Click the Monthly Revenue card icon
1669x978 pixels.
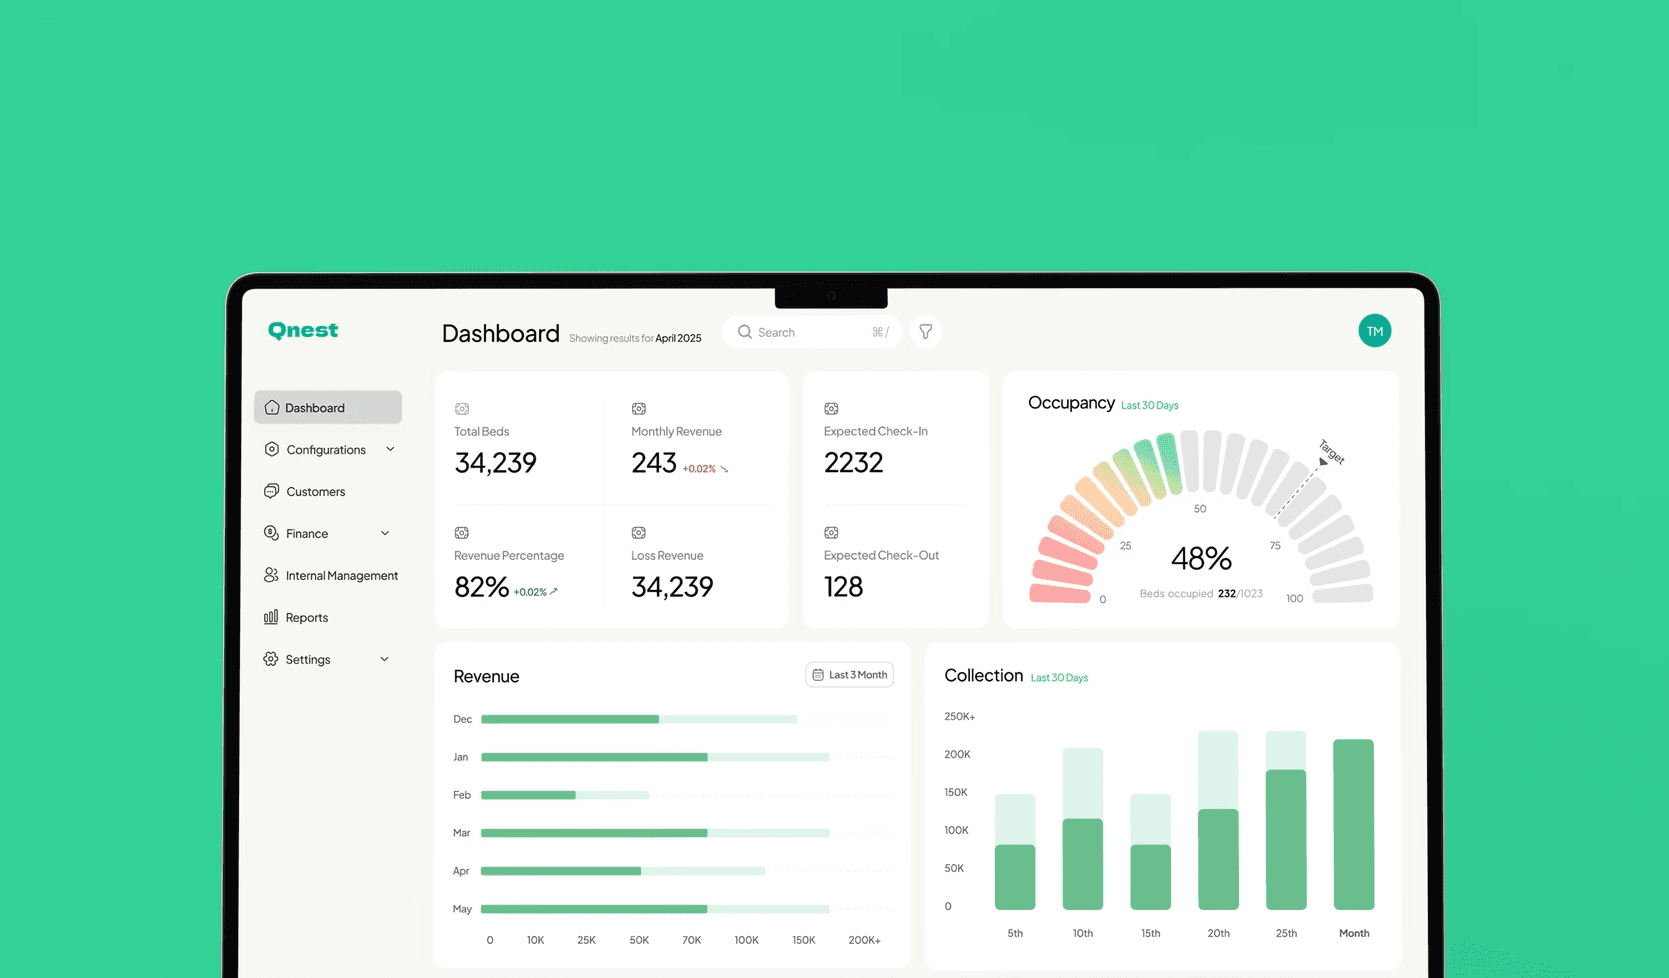(639, 409)
